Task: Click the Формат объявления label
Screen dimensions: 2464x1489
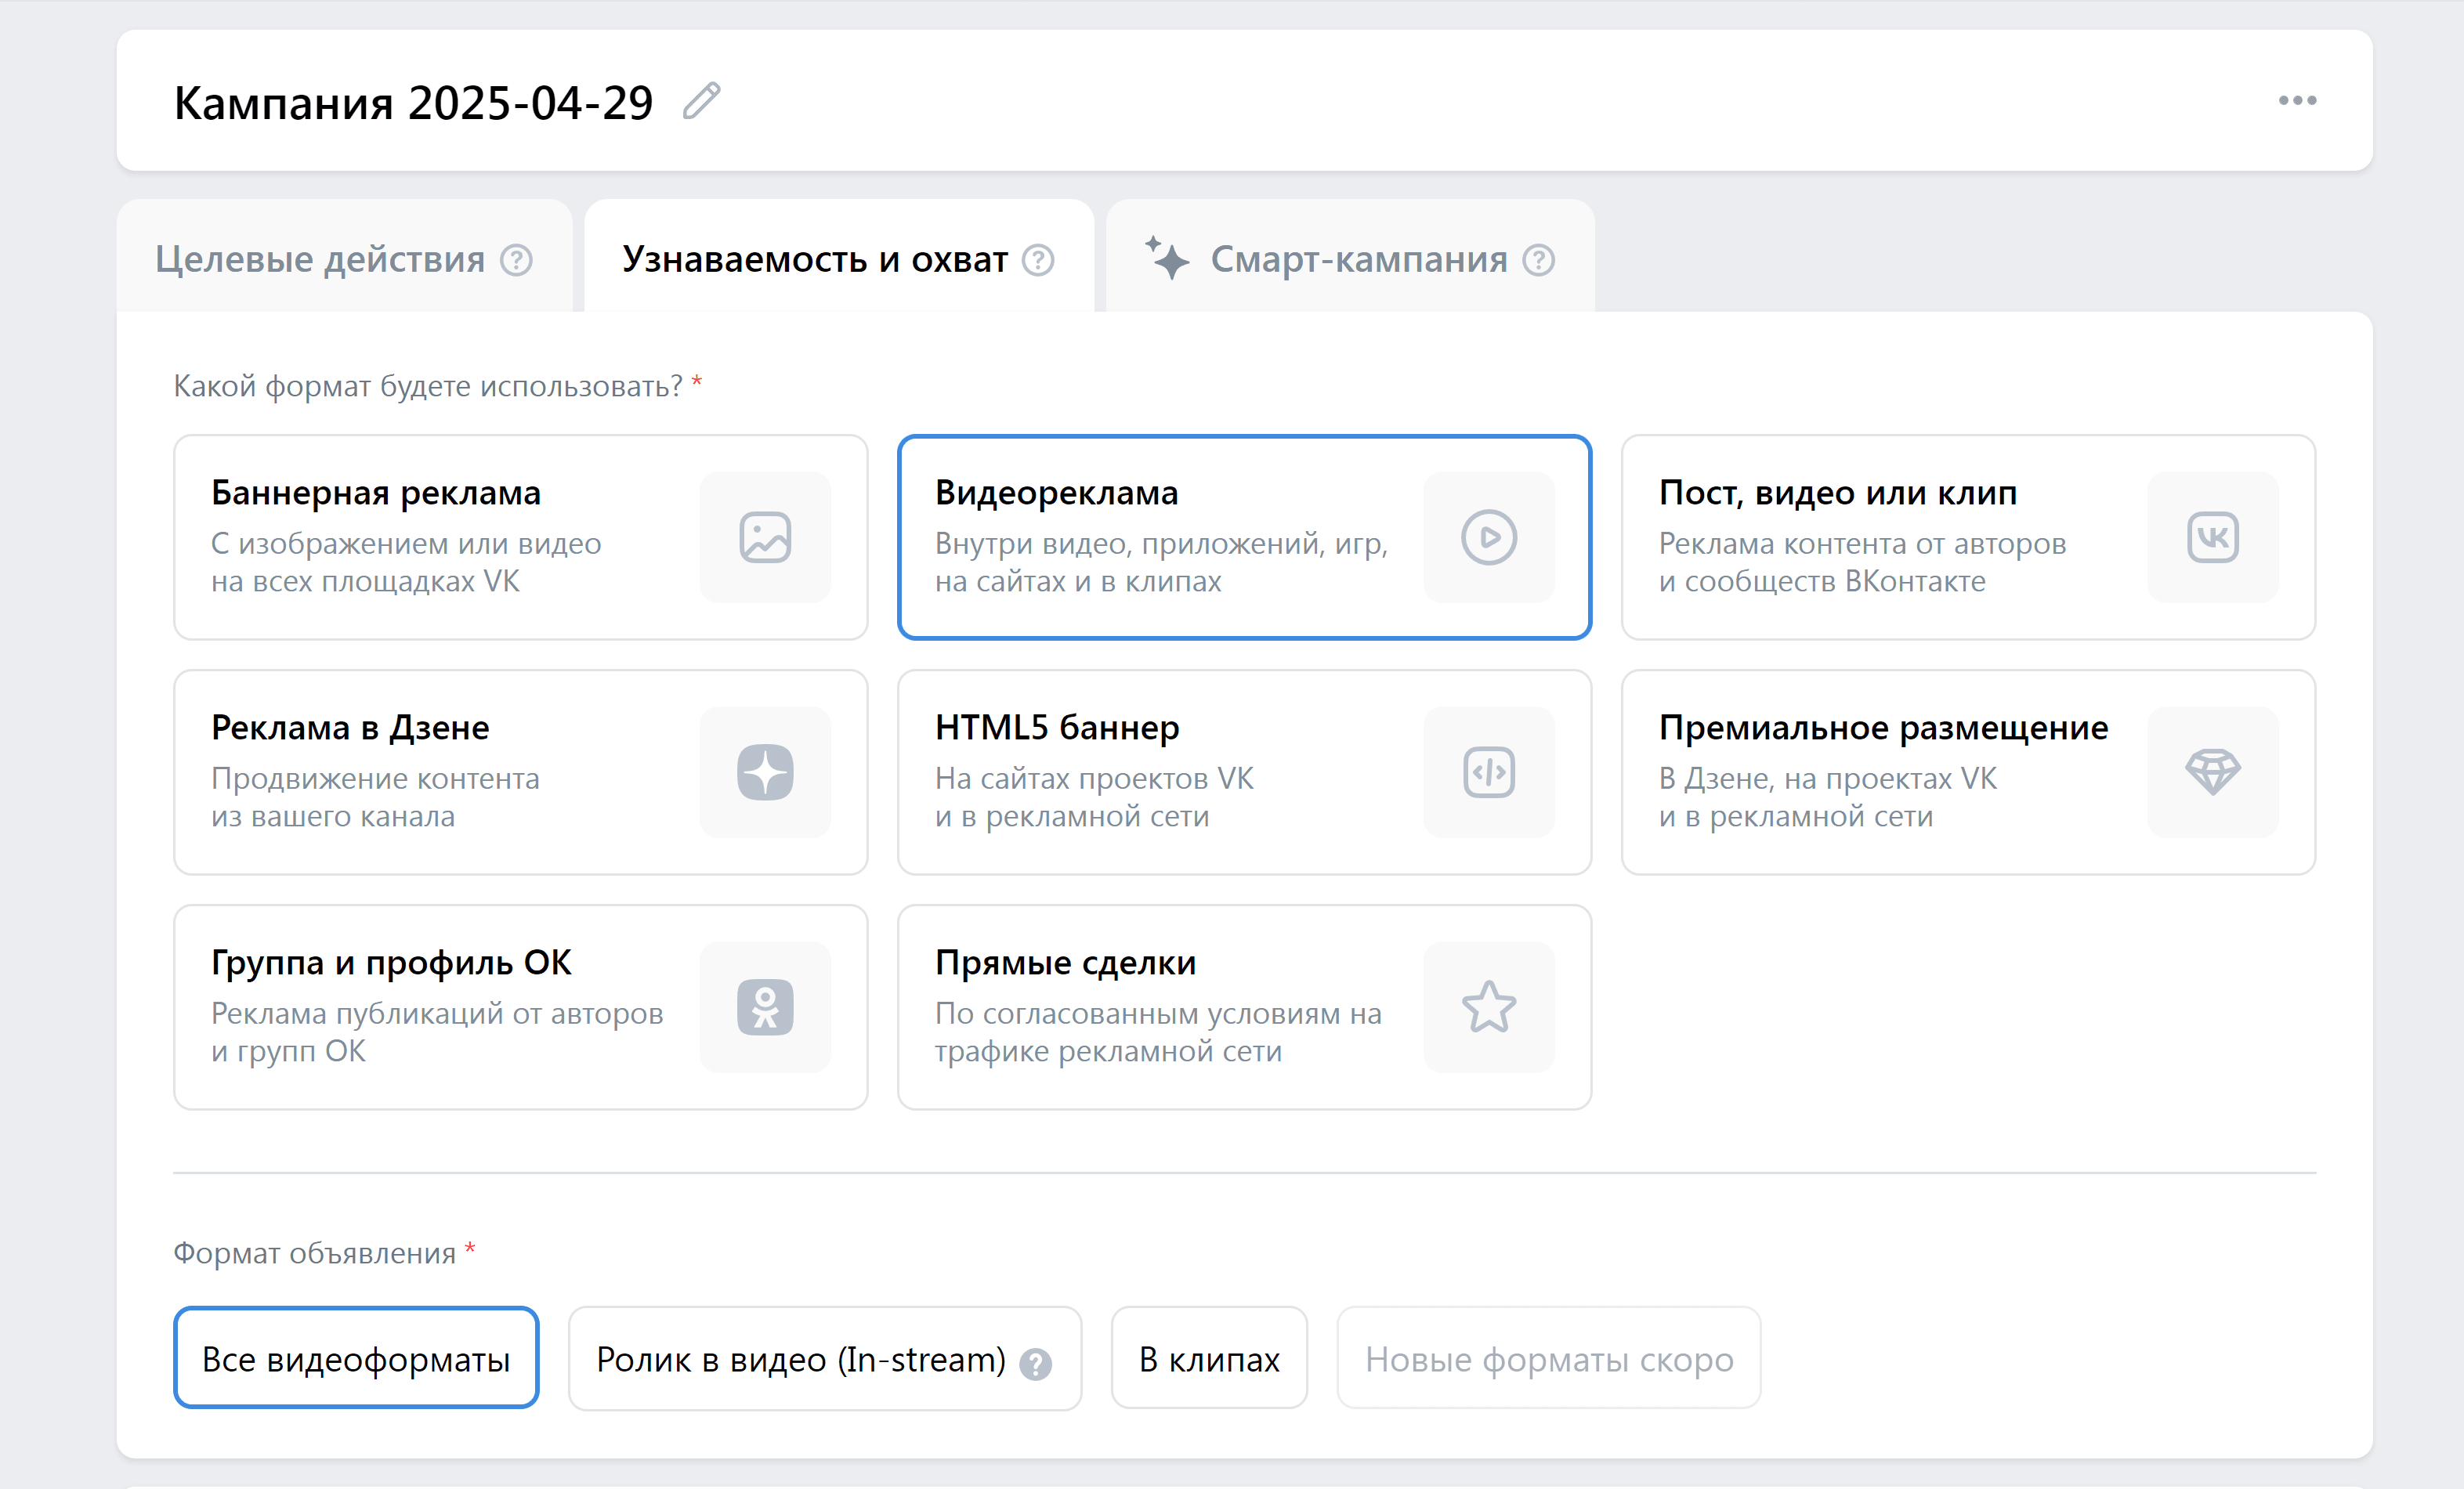Action: pyautogui.click(x=315, y=1253)
